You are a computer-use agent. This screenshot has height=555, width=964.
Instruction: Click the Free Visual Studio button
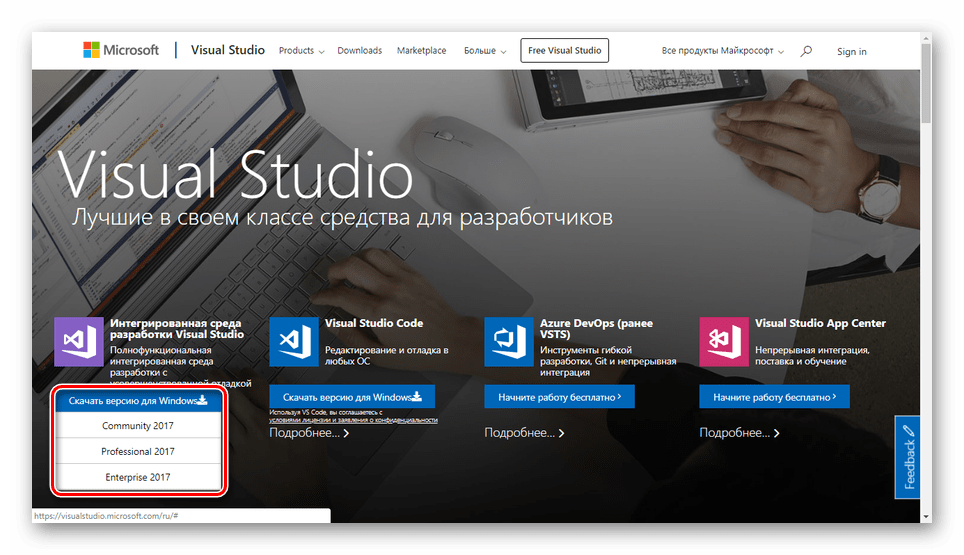point(564,51)
